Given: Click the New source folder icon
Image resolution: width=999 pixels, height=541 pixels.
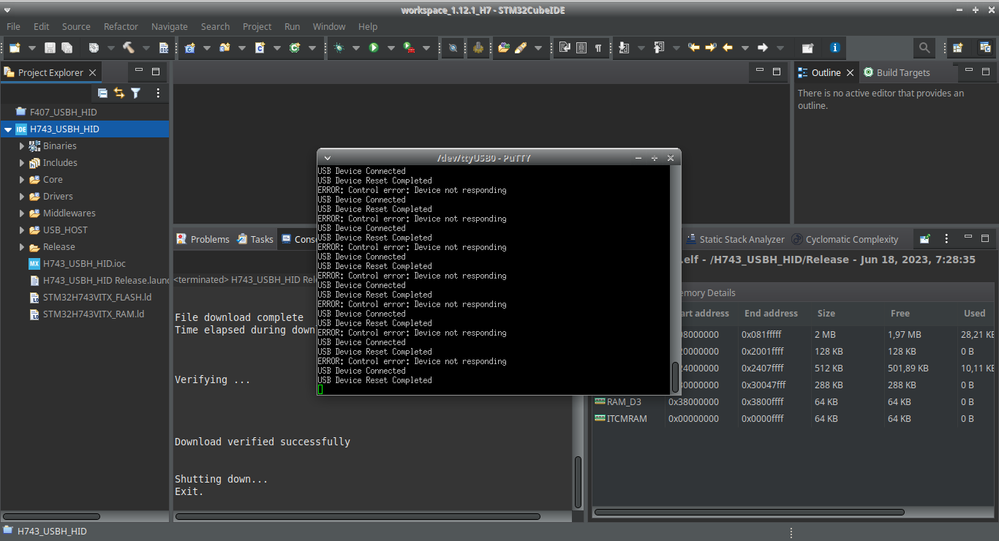Looking at the screenshot, I should click(x=225, y=48).
